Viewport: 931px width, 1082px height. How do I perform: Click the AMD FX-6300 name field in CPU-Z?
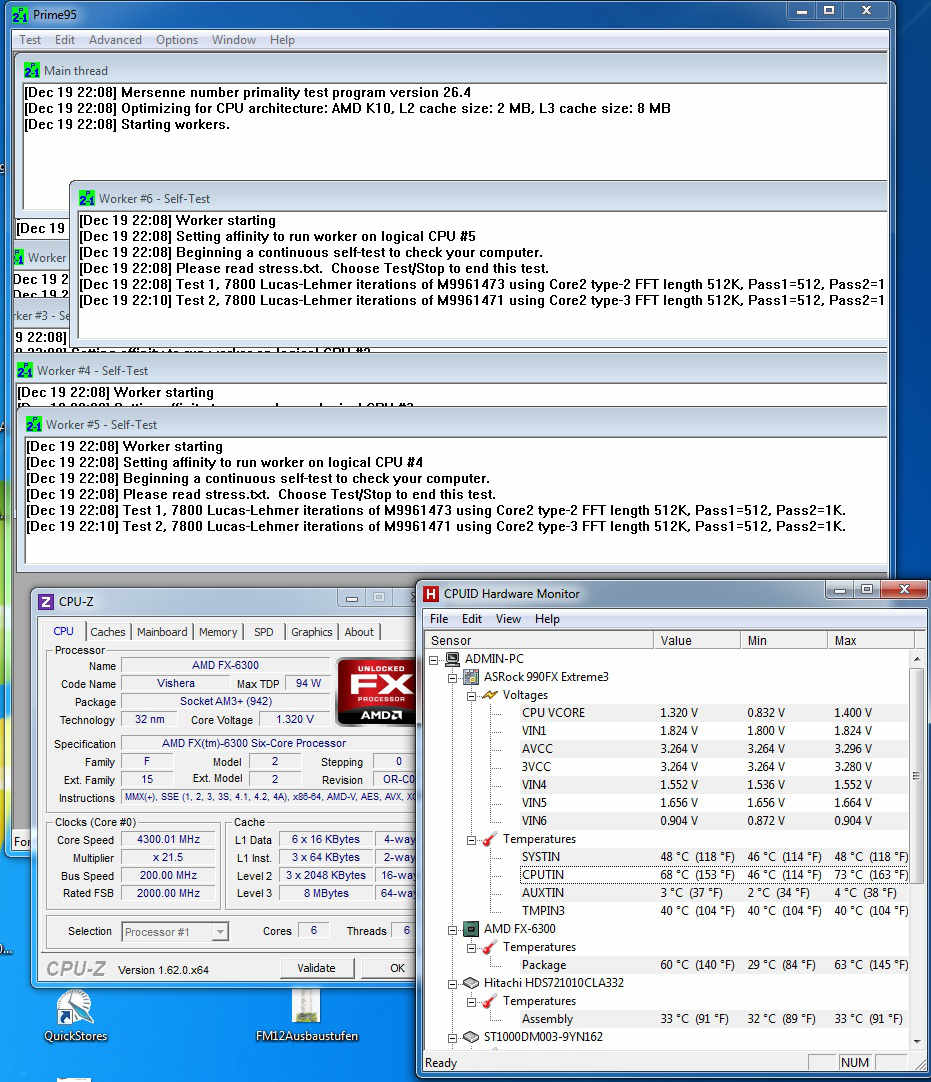pyautogui.click(x=226, y=665)
